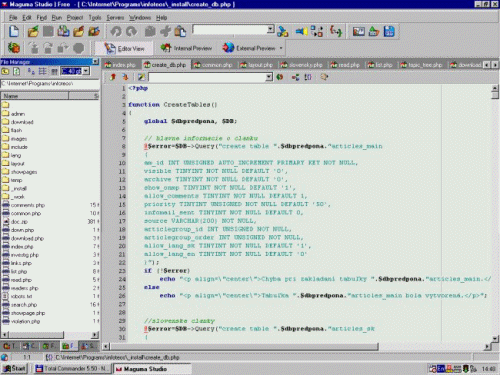Click the picture icon in the main toolbar

359,32
